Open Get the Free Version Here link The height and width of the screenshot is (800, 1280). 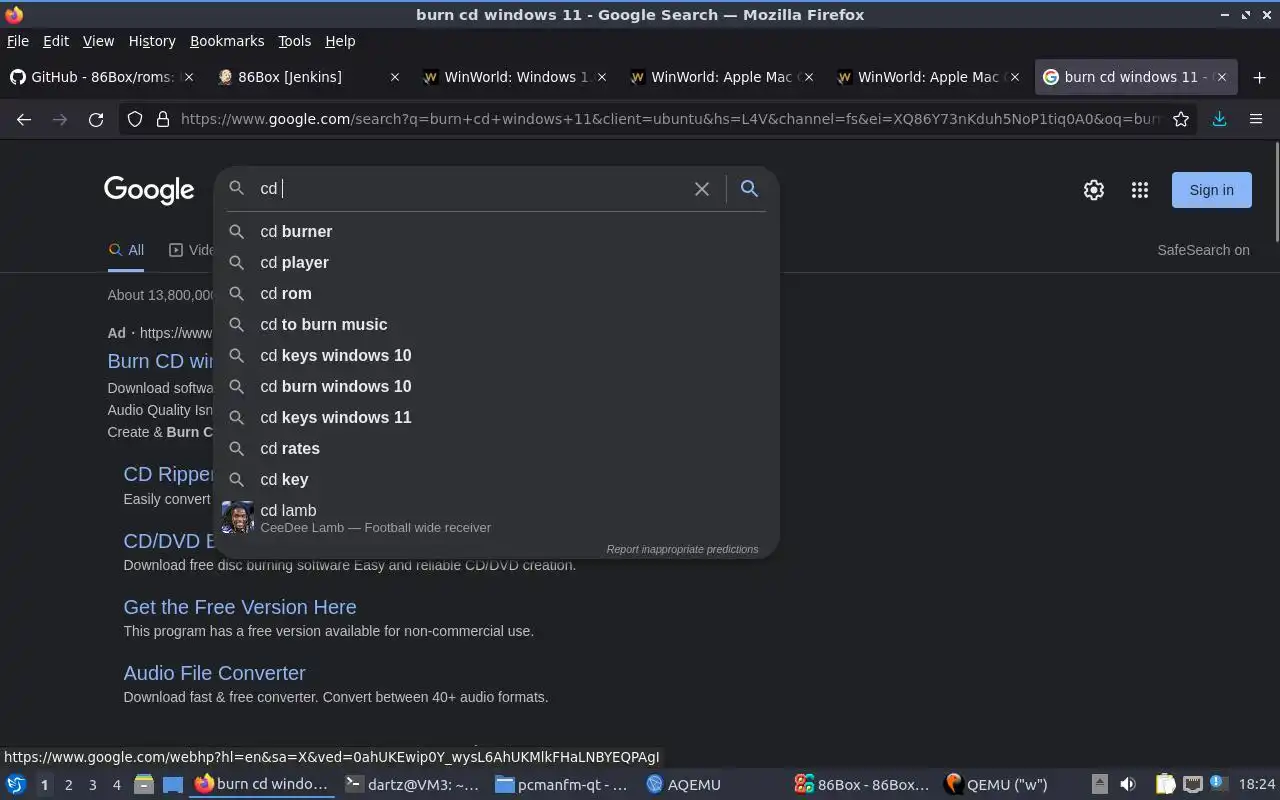pyautogui.click(x=240, y=607)
